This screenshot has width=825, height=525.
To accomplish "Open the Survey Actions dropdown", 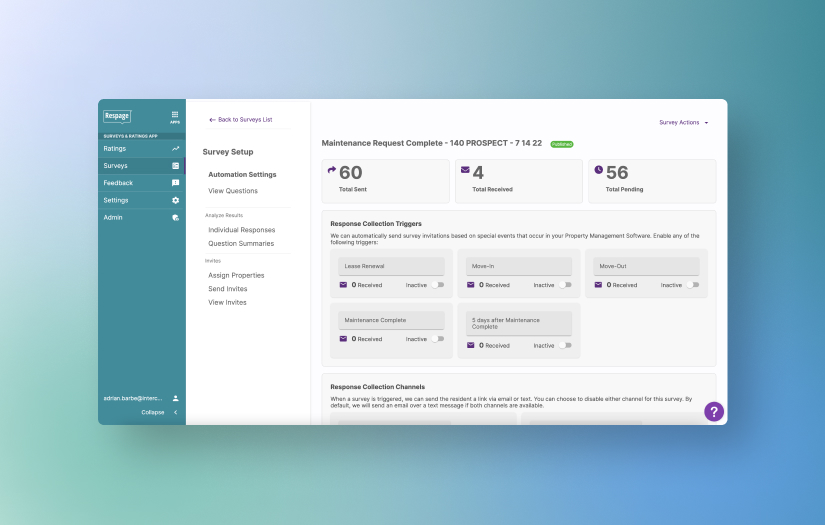I will click(683, 123).
